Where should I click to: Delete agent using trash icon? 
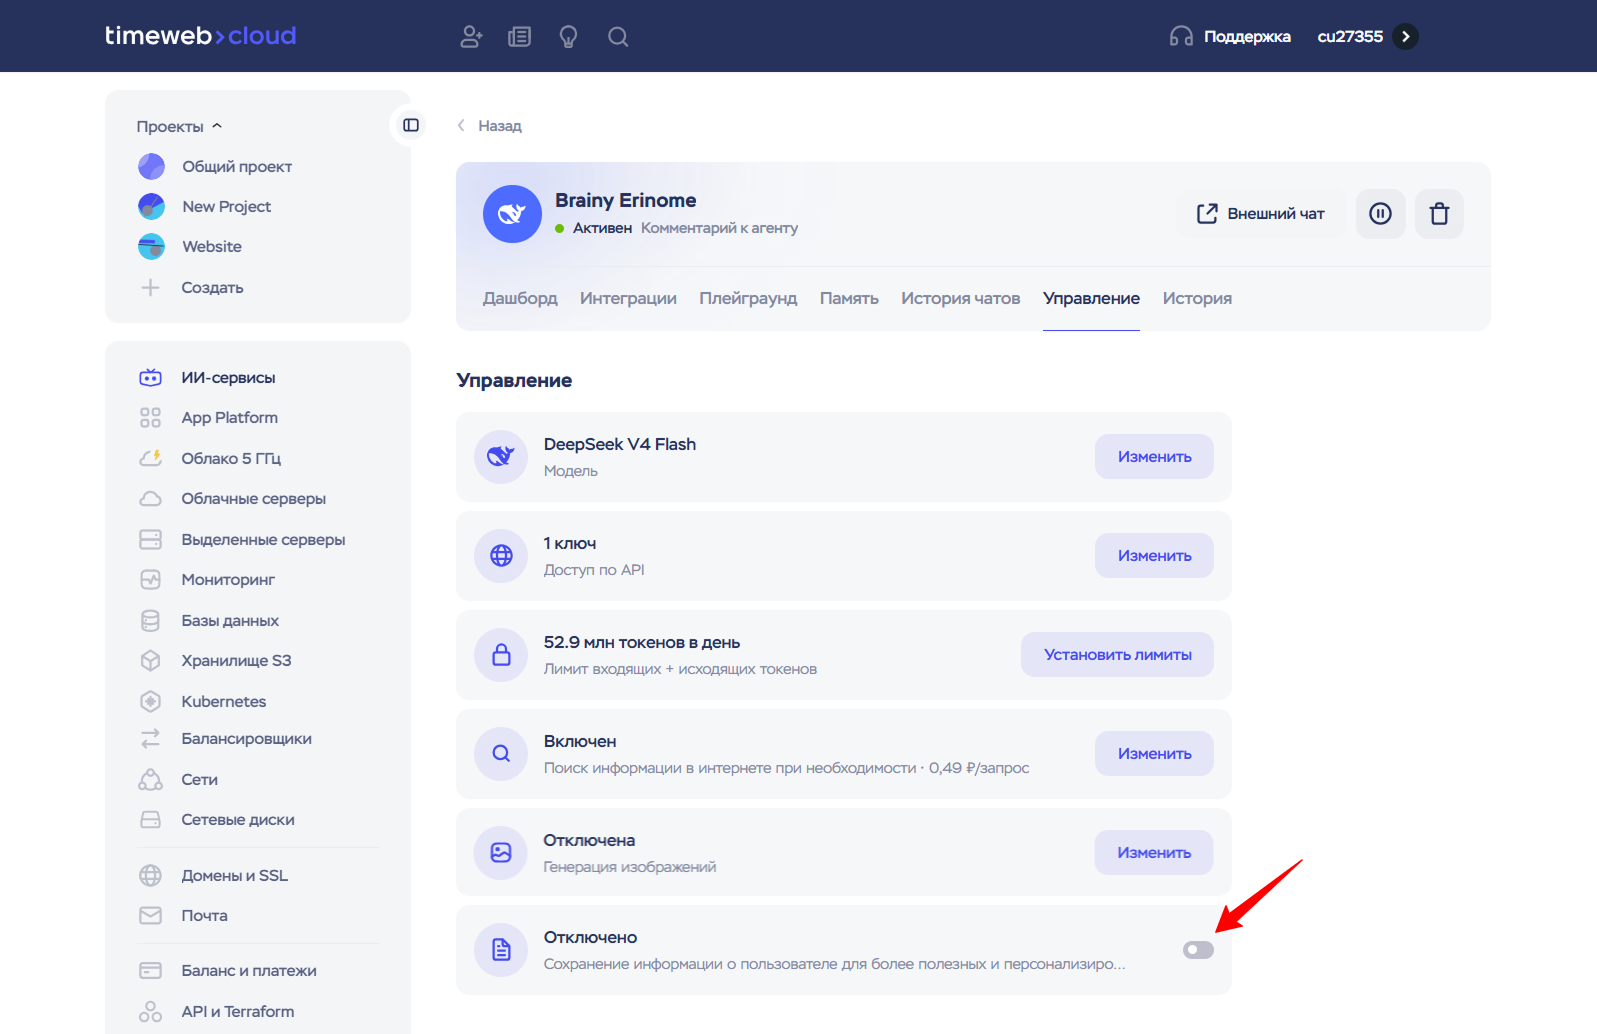click(1439, 214)
